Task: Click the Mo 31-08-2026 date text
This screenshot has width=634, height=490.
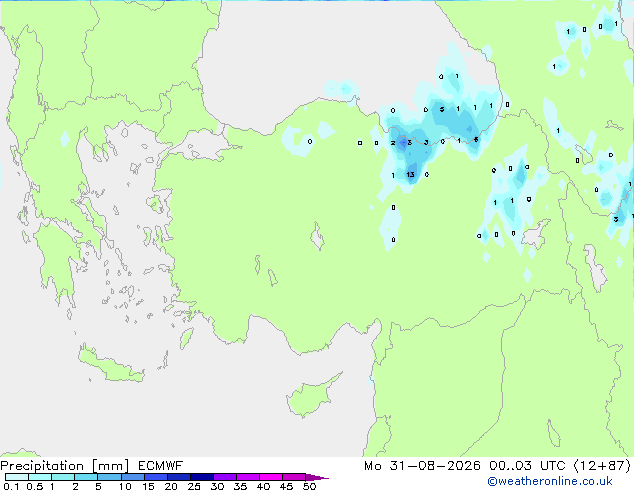Action: (422, 466)
